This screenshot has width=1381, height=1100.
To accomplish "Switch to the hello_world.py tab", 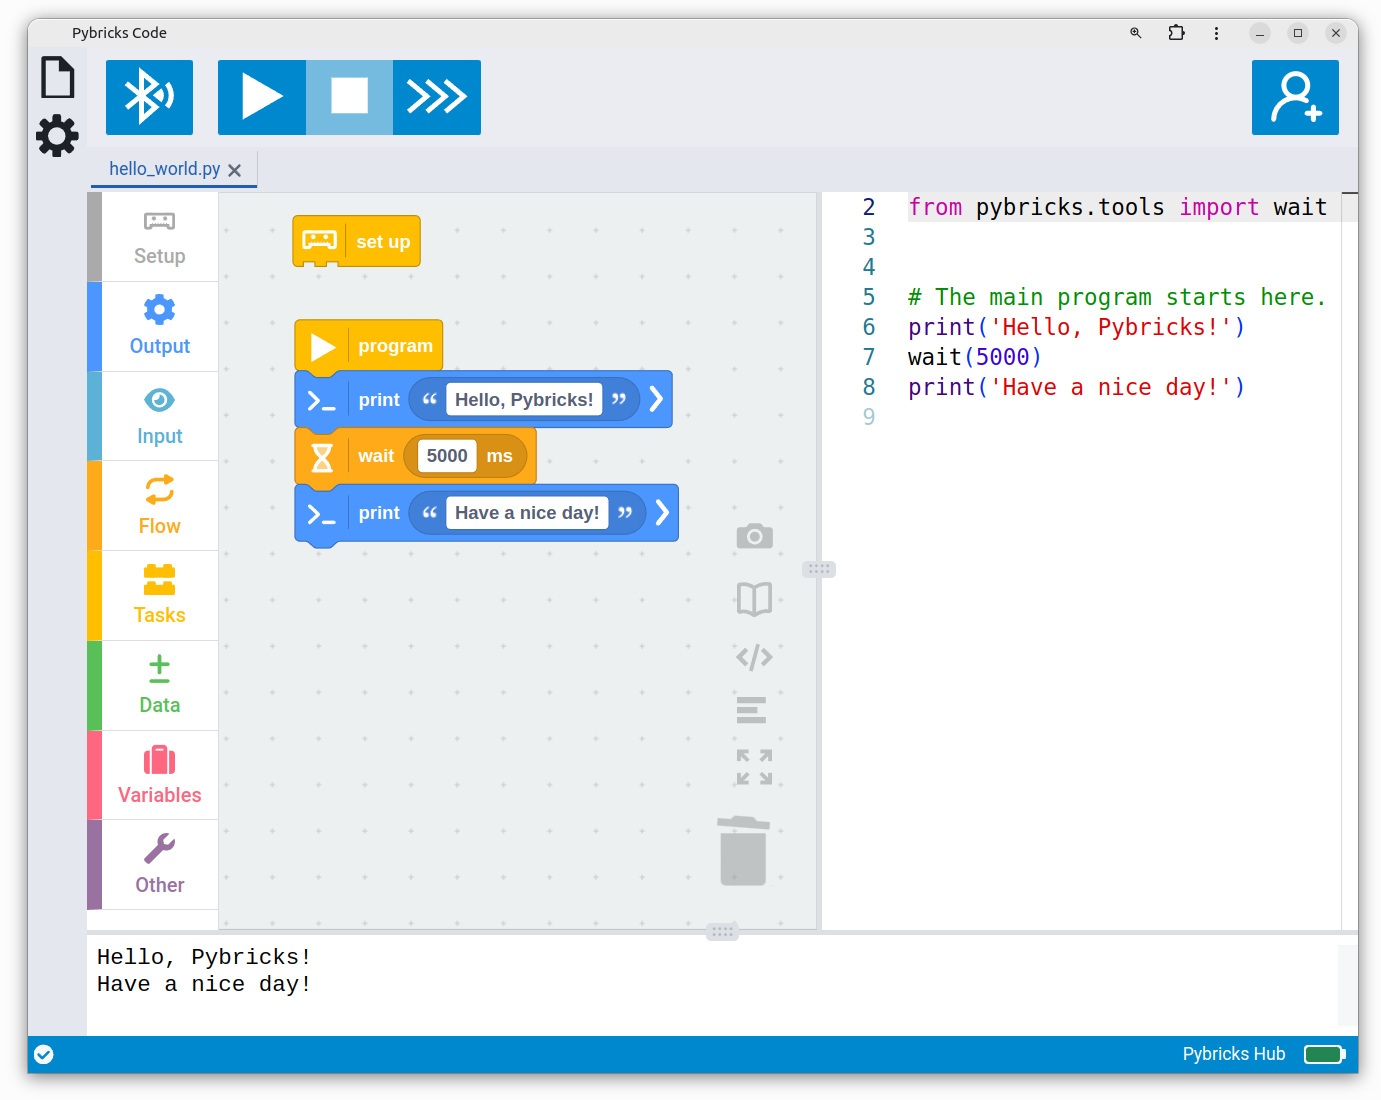I will point(165,169).
